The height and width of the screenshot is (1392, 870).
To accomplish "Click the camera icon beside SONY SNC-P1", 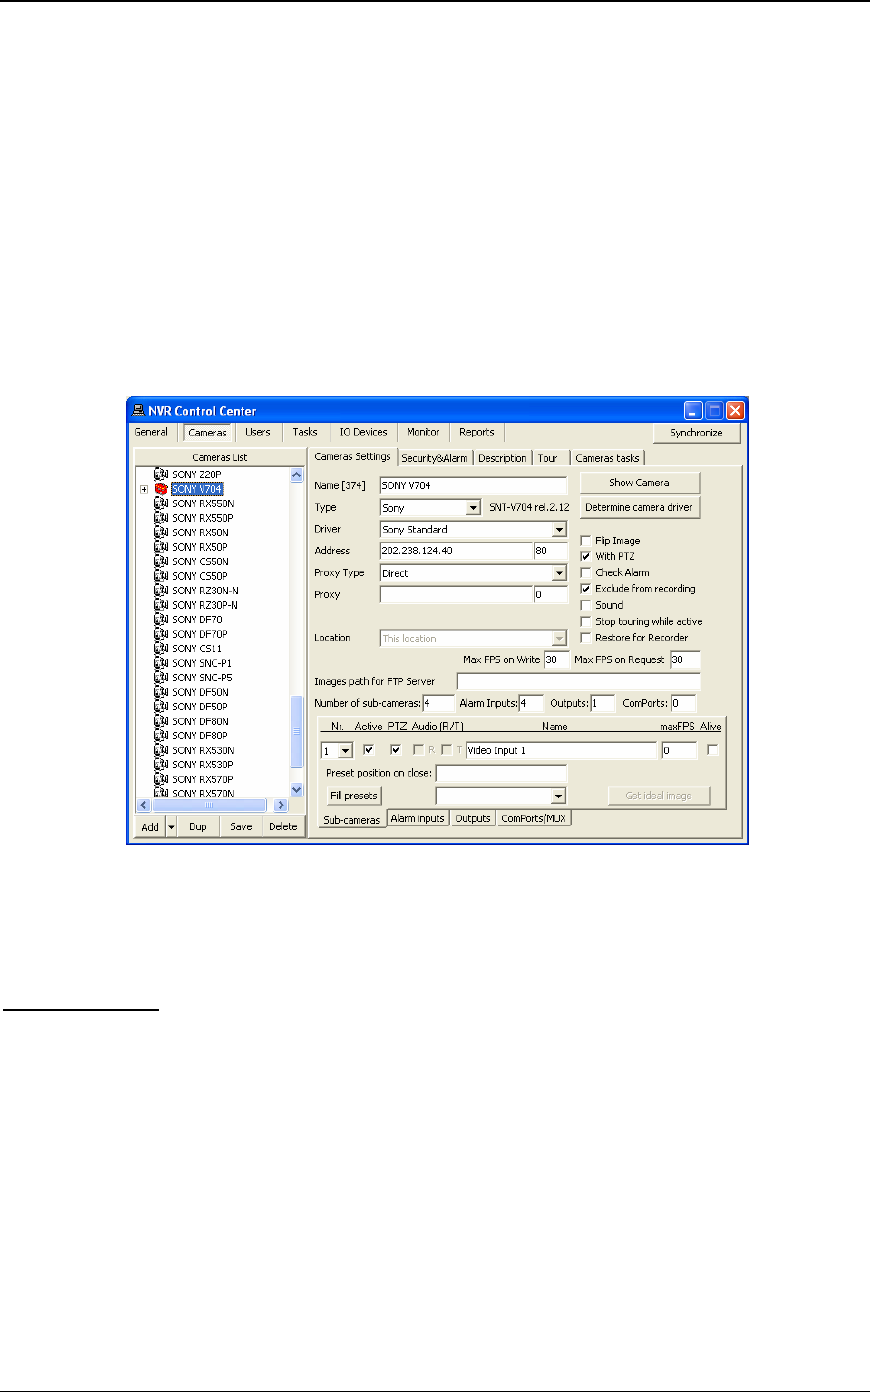I will point(161,663).
